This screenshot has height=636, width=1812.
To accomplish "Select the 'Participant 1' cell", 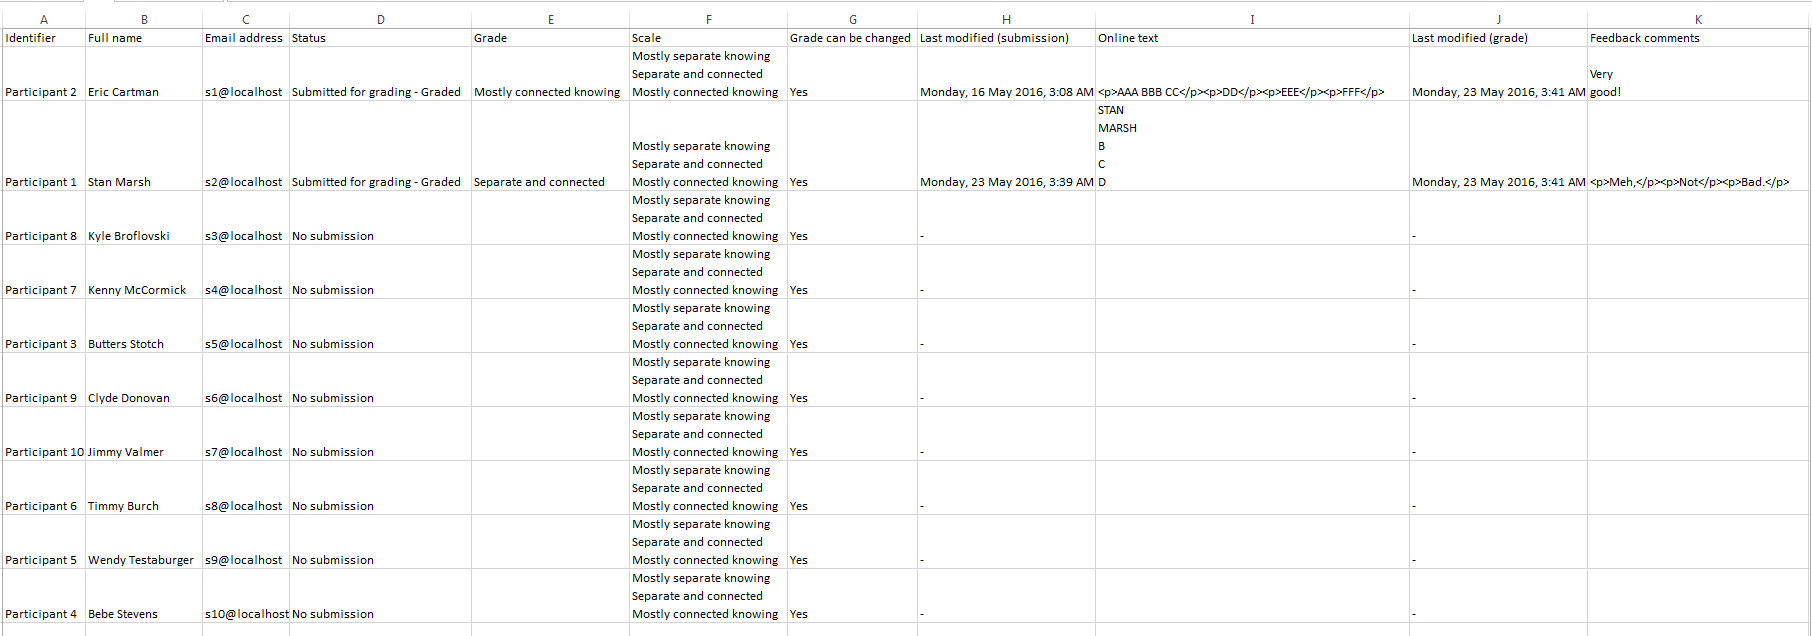I will (44, 146).
